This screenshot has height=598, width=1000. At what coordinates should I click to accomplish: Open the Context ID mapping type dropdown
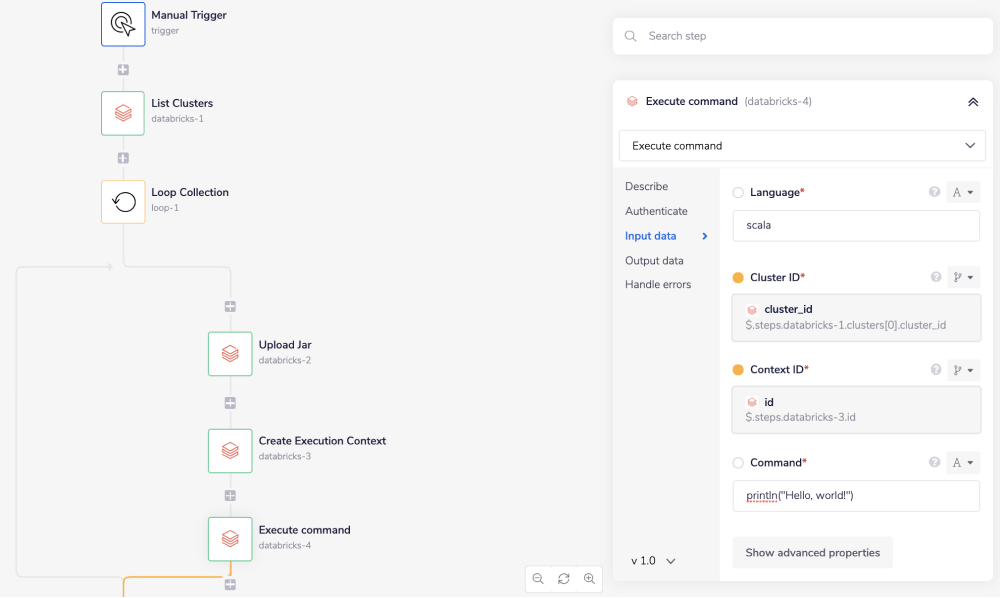pos(962,369)
